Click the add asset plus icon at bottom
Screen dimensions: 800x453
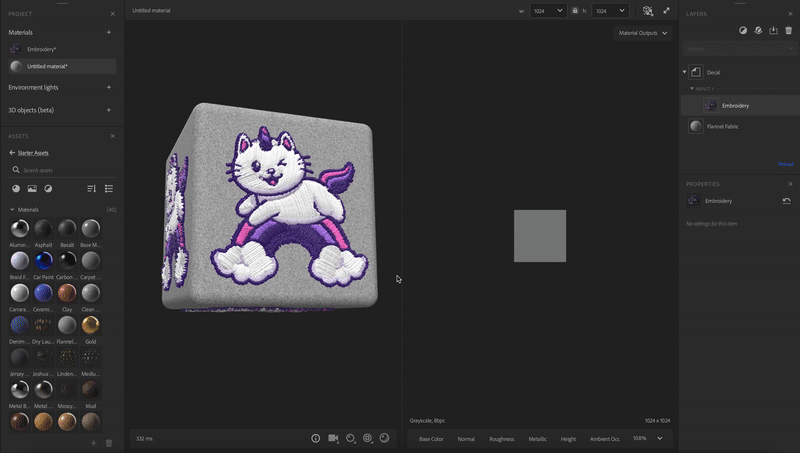click(93, 443)
